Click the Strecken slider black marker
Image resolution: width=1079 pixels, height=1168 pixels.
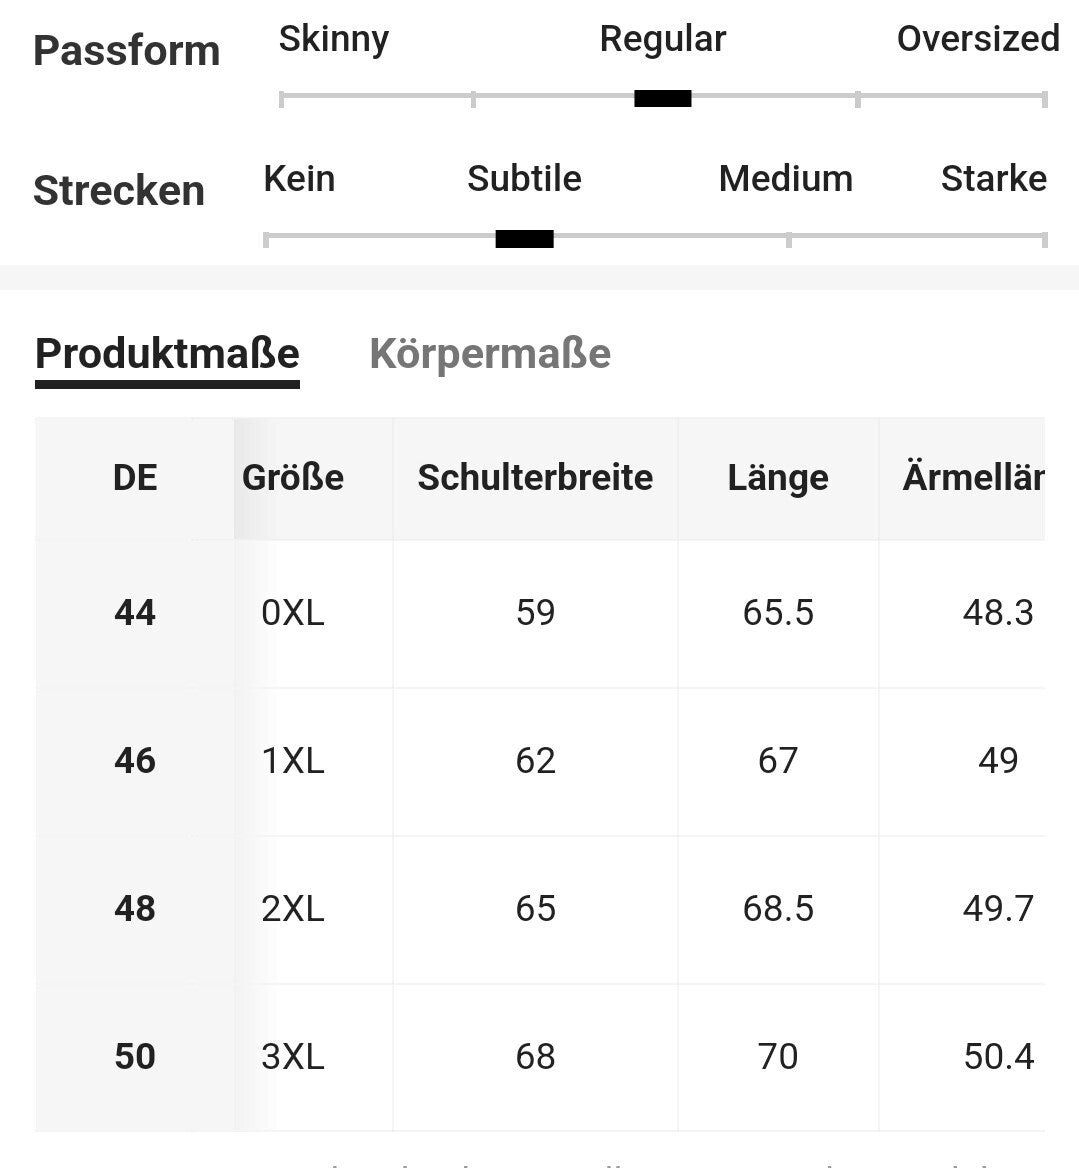click(x=524, y=239)
